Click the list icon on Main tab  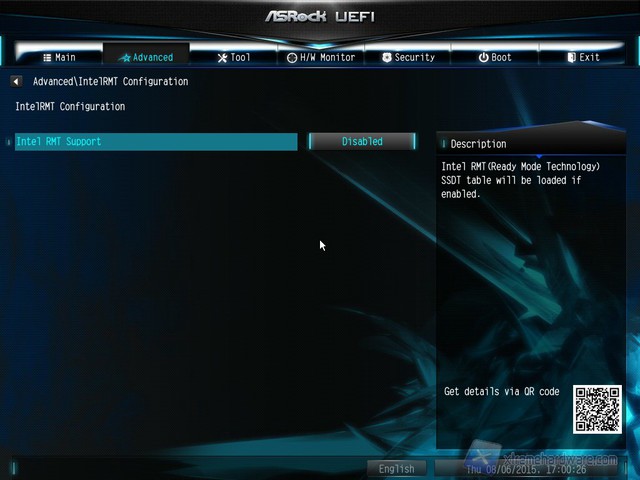click(46, 58)
